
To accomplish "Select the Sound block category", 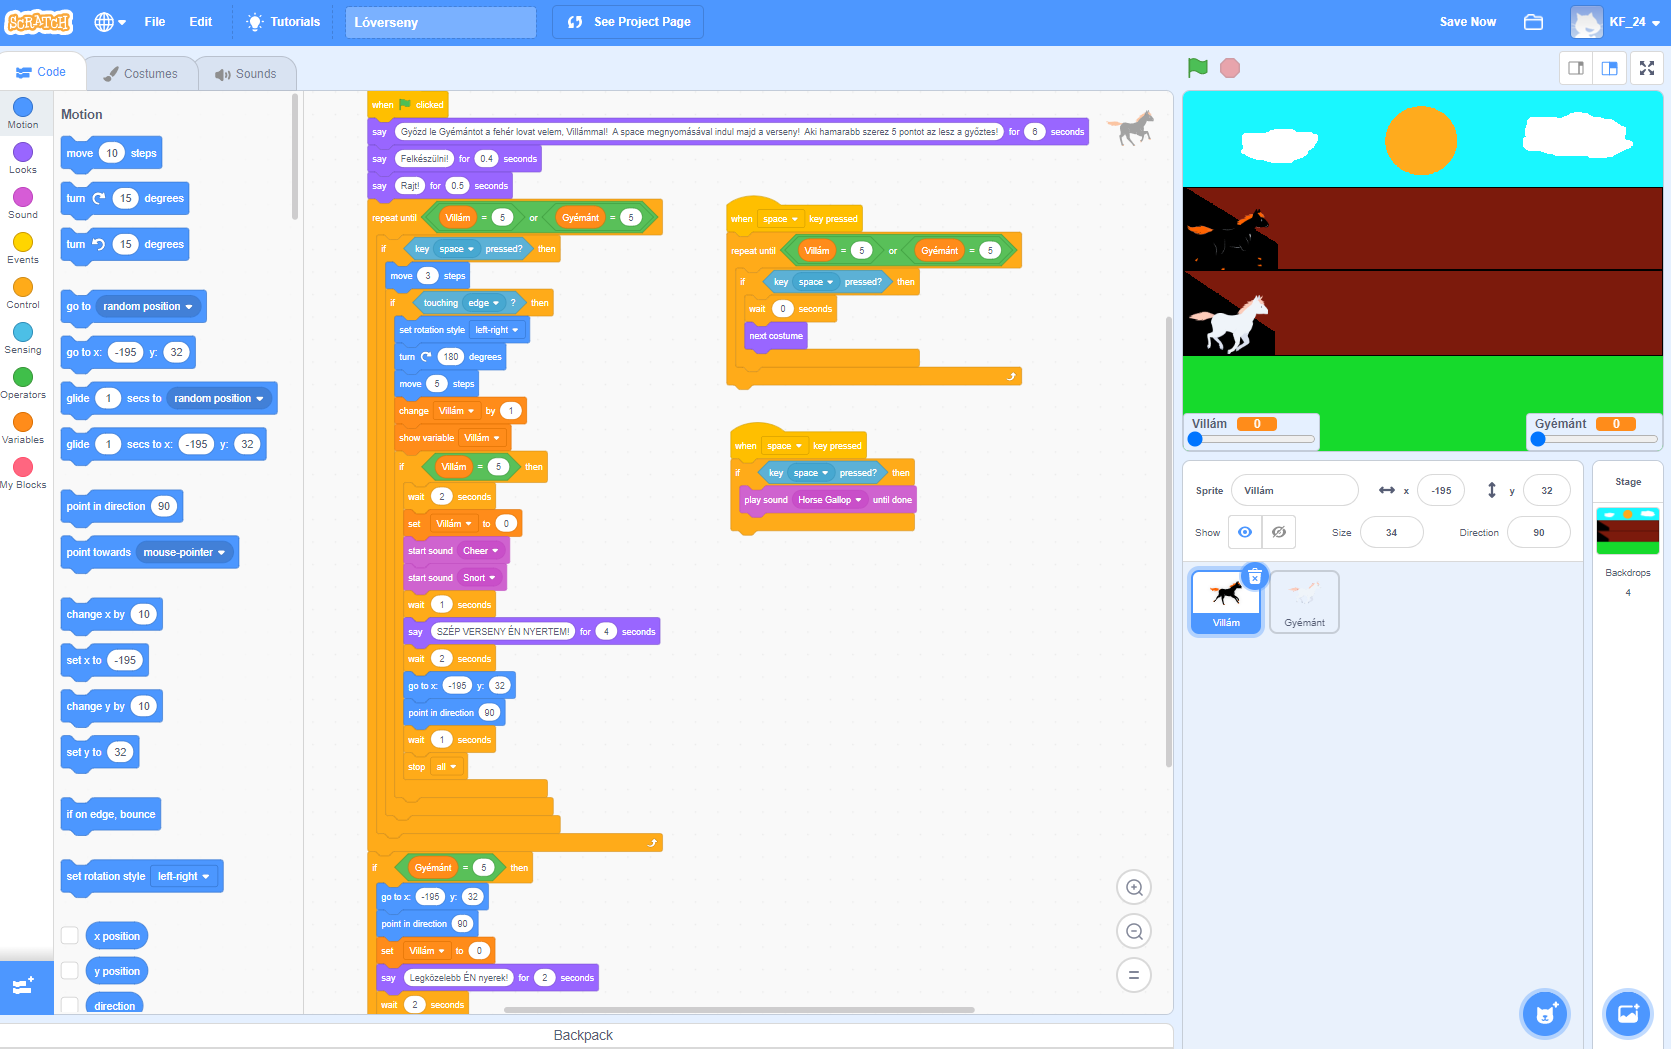I will [x=23, y=201].
